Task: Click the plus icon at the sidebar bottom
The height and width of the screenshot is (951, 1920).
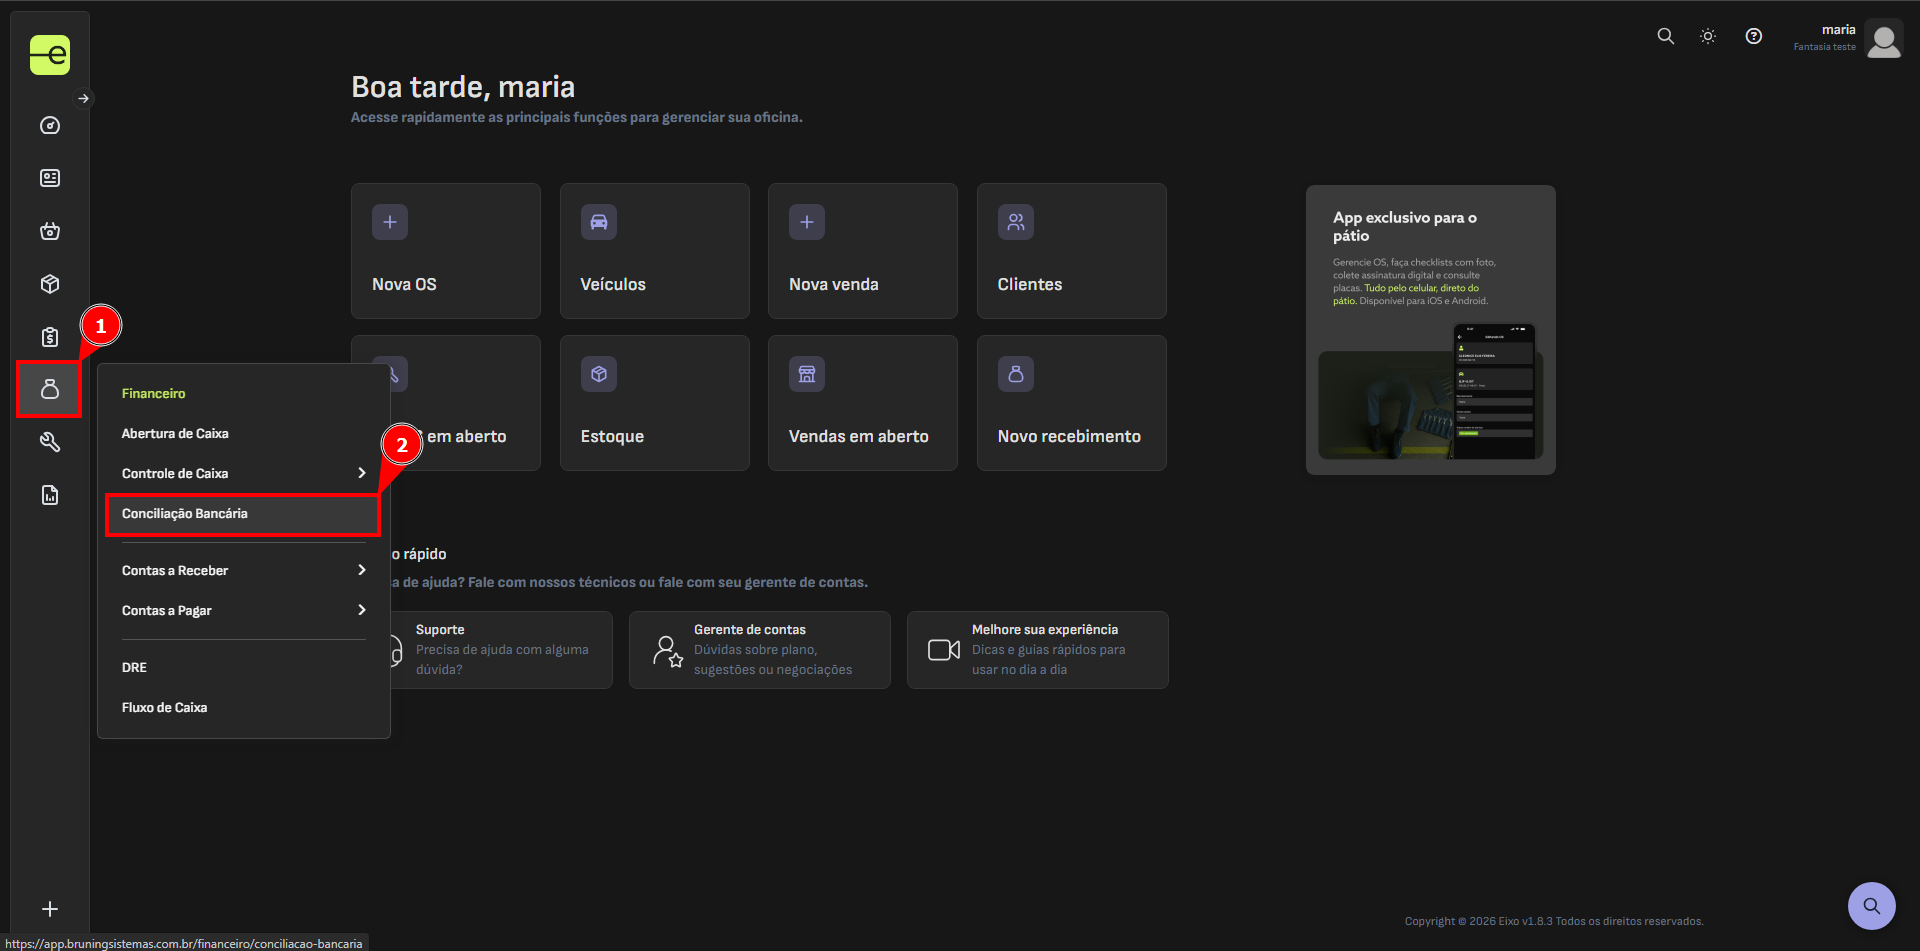Action: (x=50, y=909)
